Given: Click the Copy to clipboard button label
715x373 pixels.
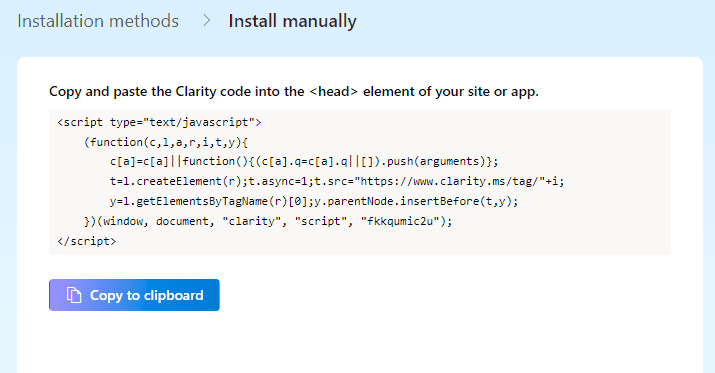Looking at the screenshot, I should (x=146, y=295).
